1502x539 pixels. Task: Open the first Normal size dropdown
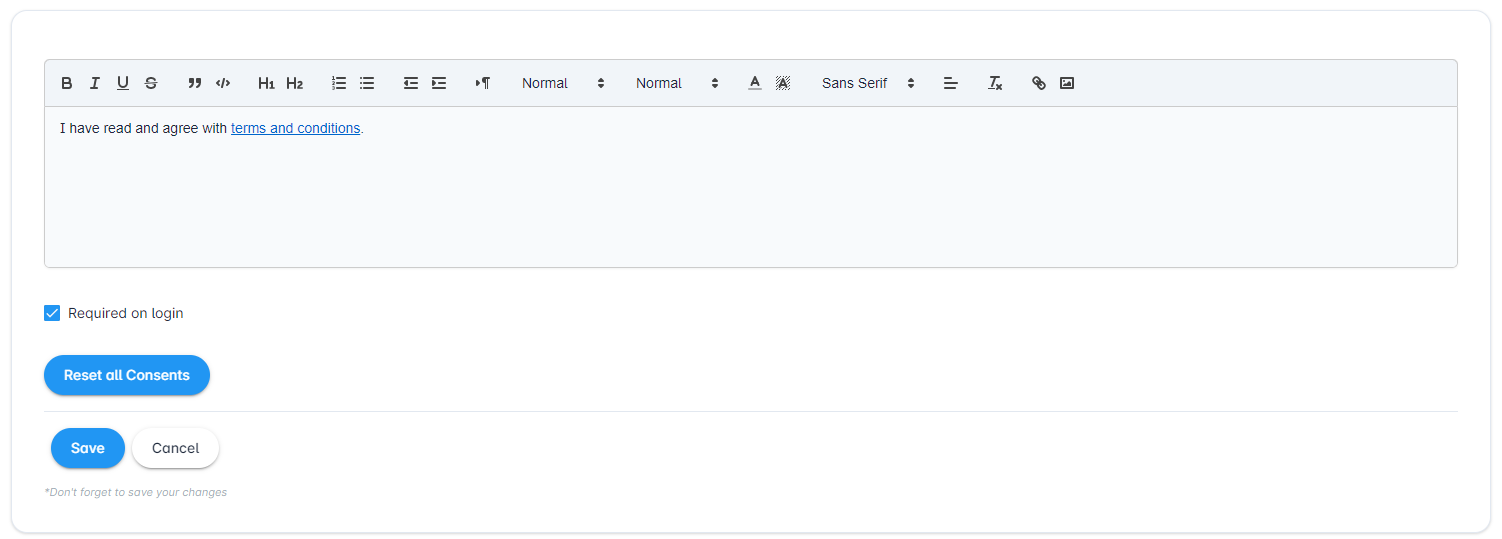(563, 83)
